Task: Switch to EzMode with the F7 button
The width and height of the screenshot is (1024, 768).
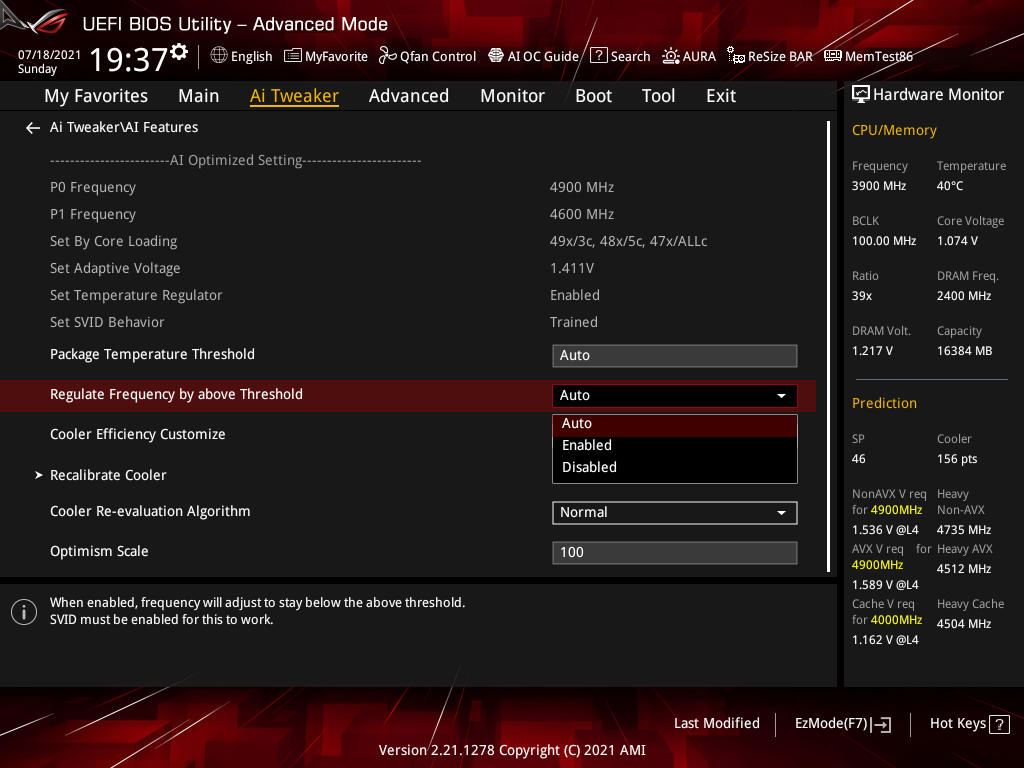Action: pyautogui.click(x=842, y=723)
